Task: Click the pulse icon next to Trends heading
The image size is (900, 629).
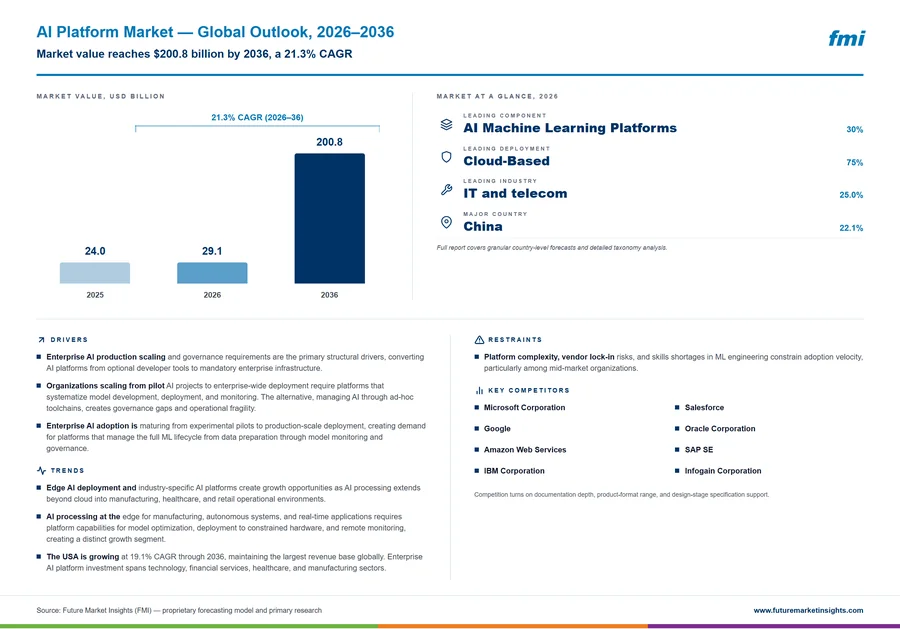Action: coord(41,471)
